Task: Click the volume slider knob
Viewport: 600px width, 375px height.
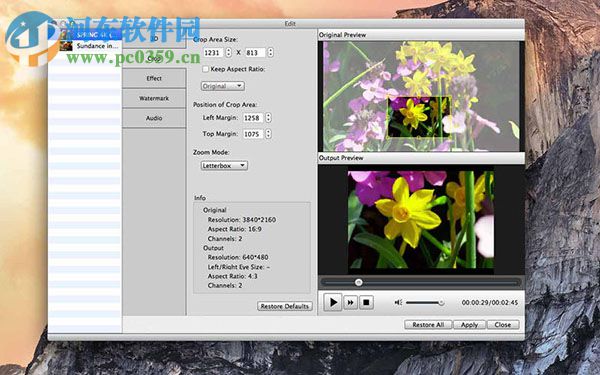Action: (441, 303)
